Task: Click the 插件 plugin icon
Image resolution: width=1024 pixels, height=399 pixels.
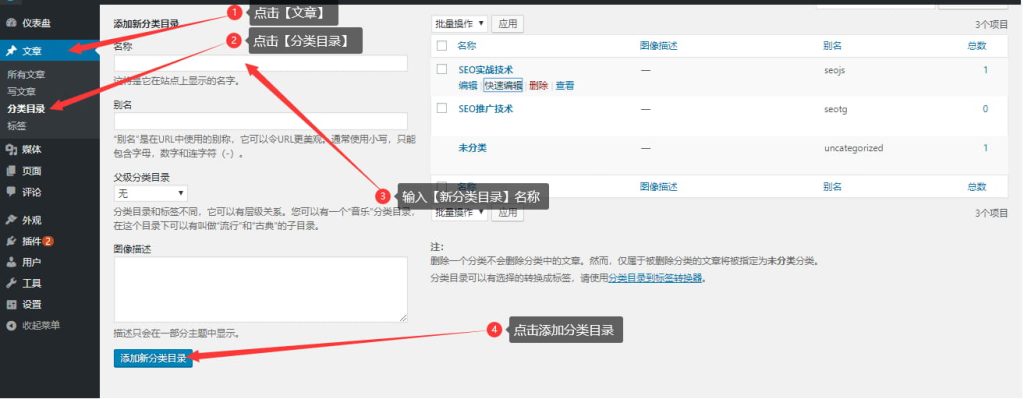Action: [11, 241]
